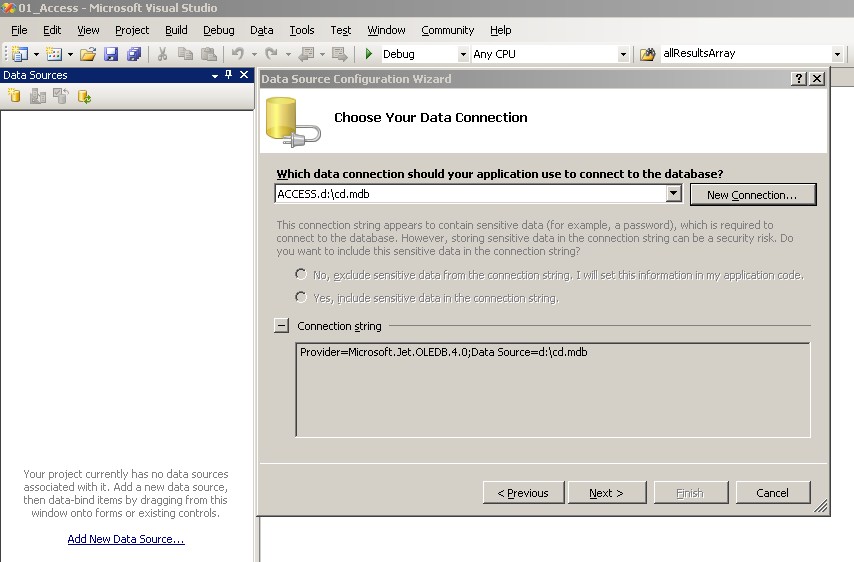Viewport: 854px width, 562px height.
Task: Open the Navigate Backward dropdown arrow
Action: [x=322, y=54]
